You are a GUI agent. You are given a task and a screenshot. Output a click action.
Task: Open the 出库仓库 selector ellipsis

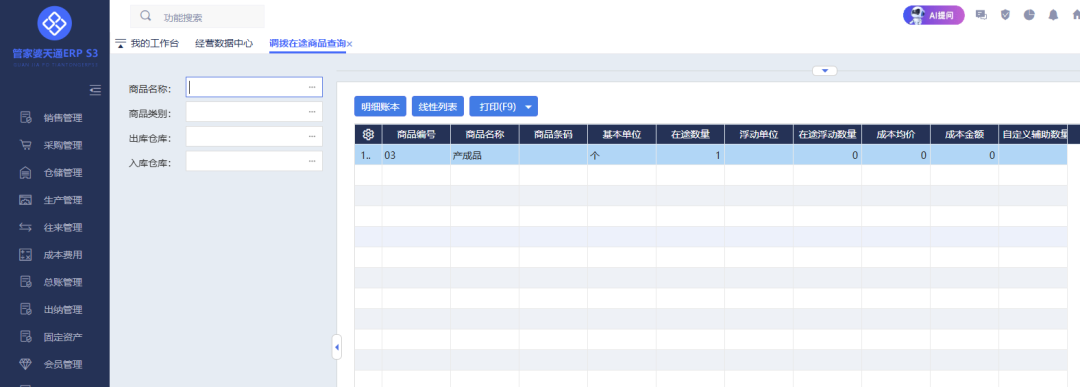click(312, 137)
